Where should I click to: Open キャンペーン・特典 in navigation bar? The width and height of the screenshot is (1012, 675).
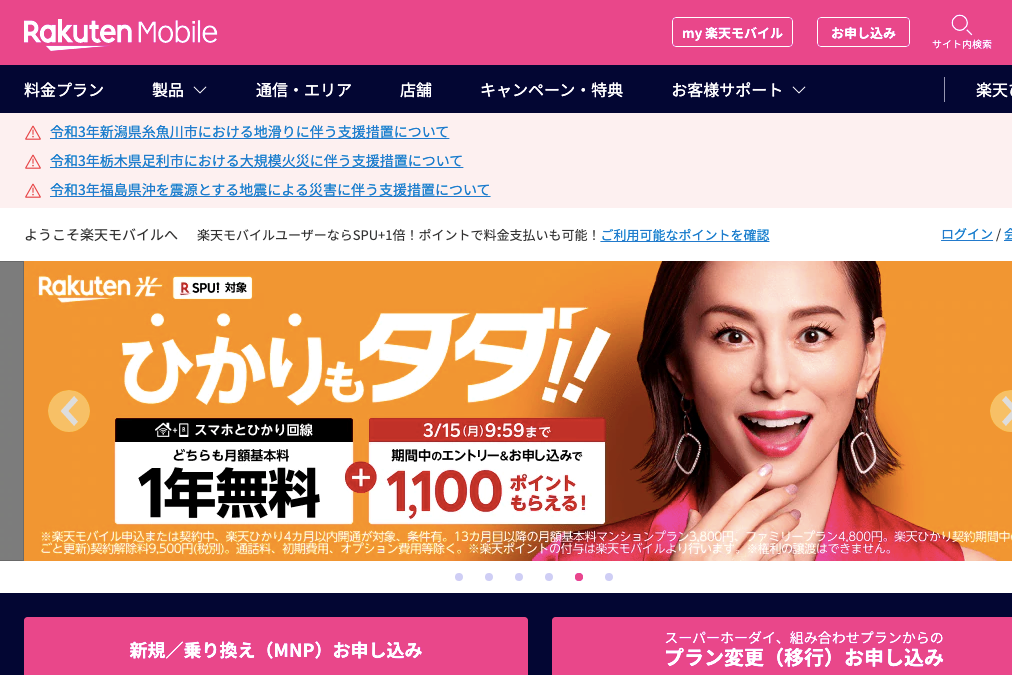point(552,90)
